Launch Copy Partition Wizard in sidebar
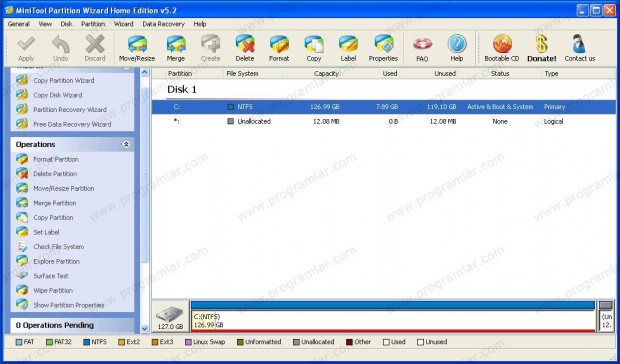The height and width of the screenshot is (364, 620). pyautogui.click(x=63, y=80)
